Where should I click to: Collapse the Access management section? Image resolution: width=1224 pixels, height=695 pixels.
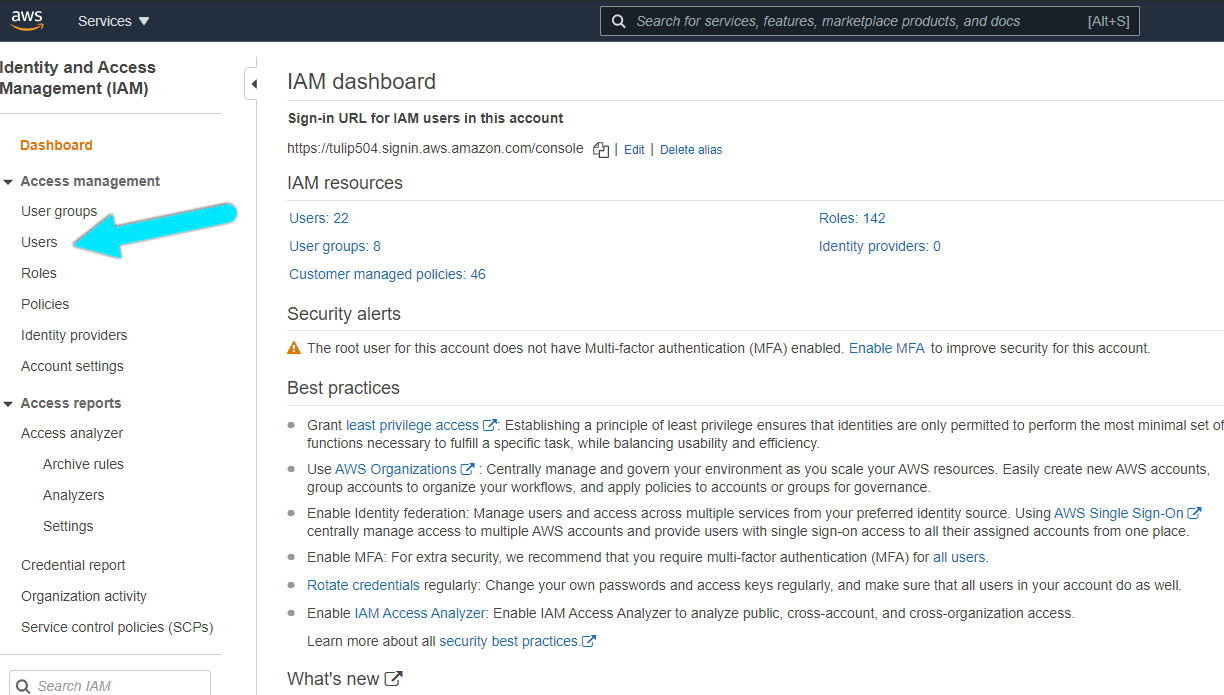click(8, 181)
